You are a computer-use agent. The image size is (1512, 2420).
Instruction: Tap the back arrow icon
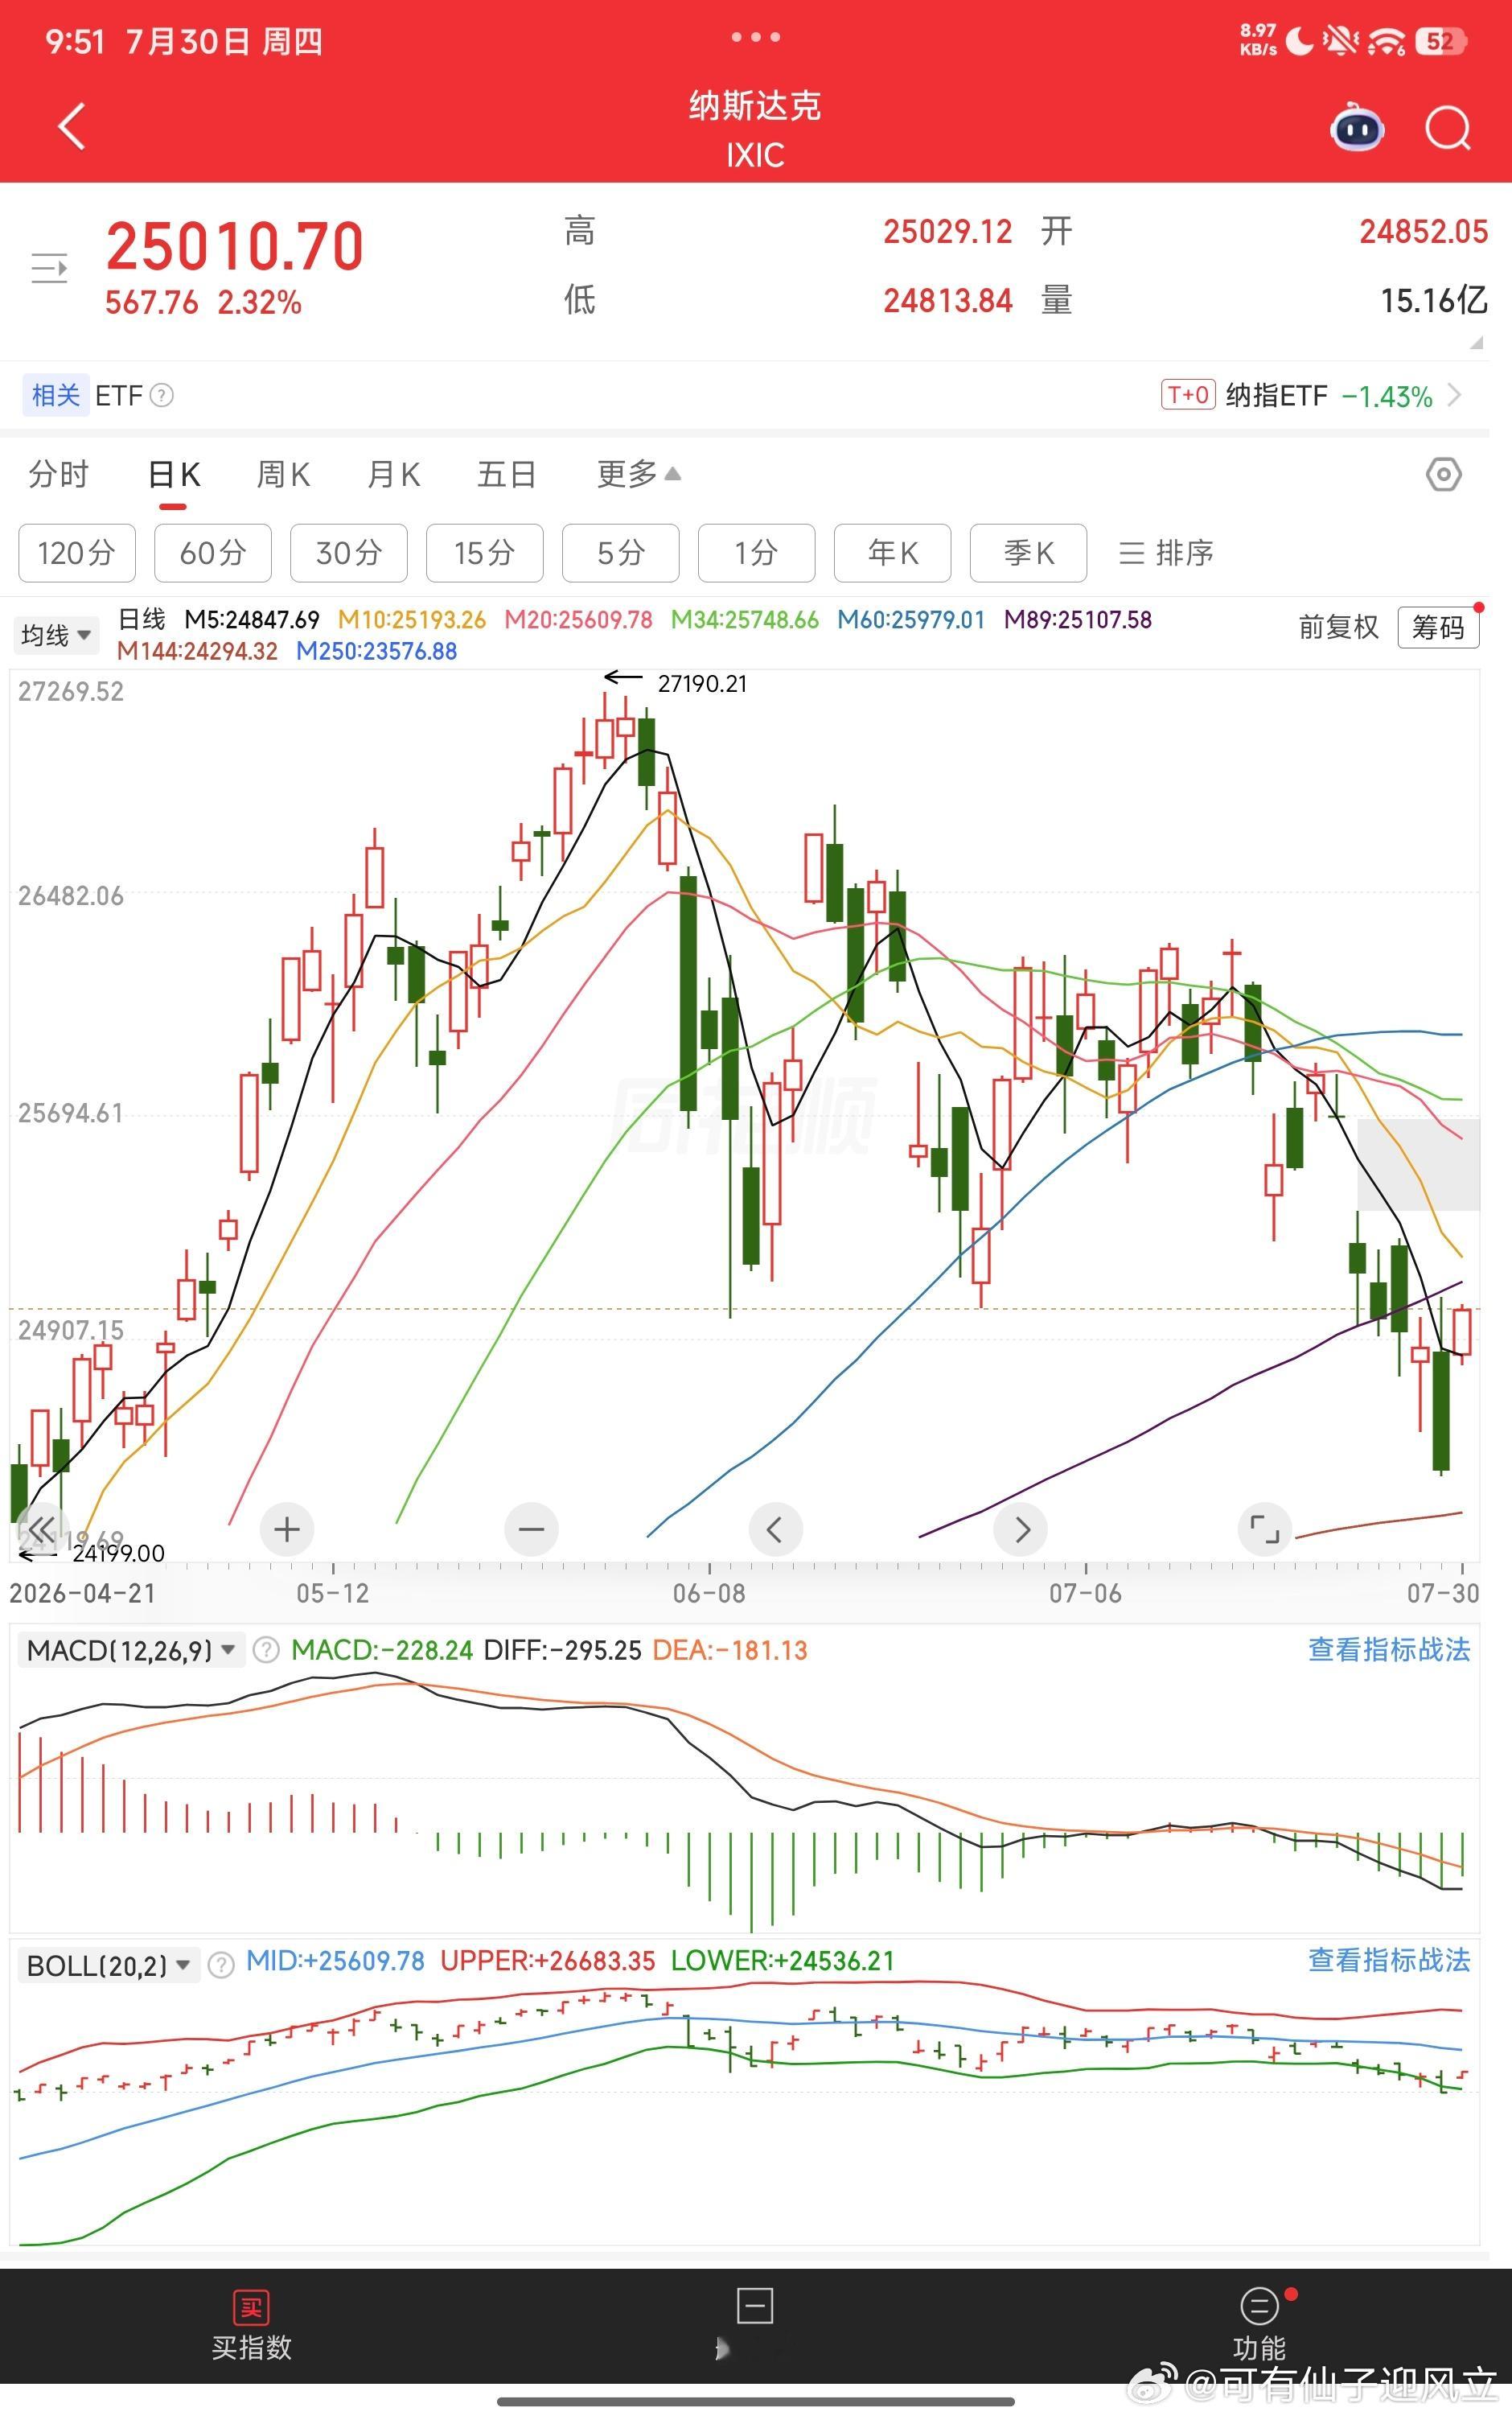click(72, 127)
